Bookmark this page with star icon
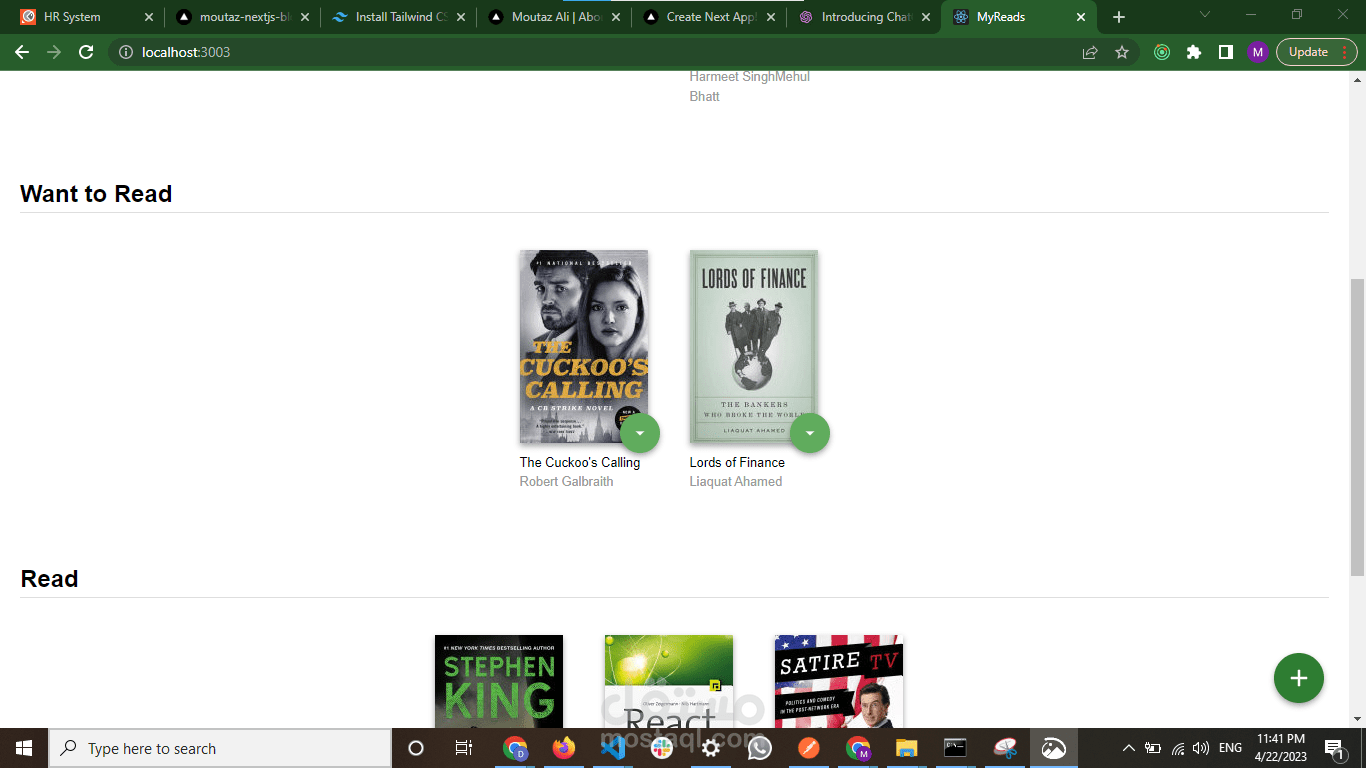The height and width of the screenshot is (768, 1366). click(1122, 52)
